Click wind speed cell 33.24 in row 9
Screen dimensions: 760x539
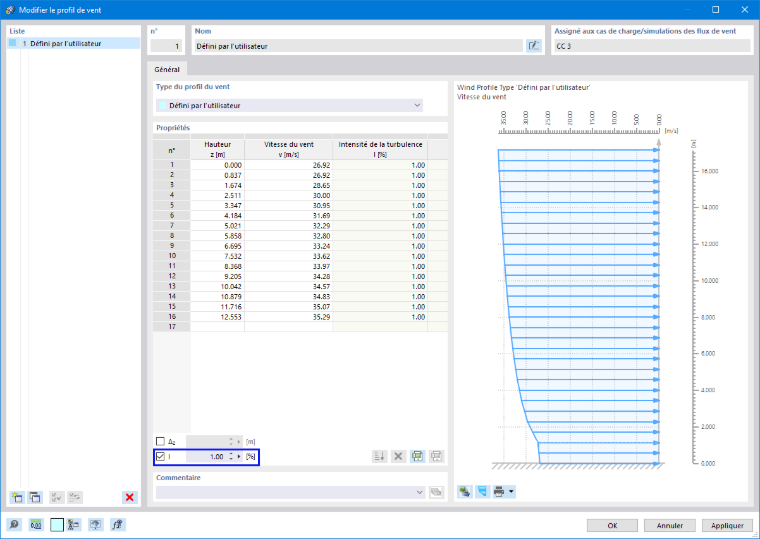[288, 246]
